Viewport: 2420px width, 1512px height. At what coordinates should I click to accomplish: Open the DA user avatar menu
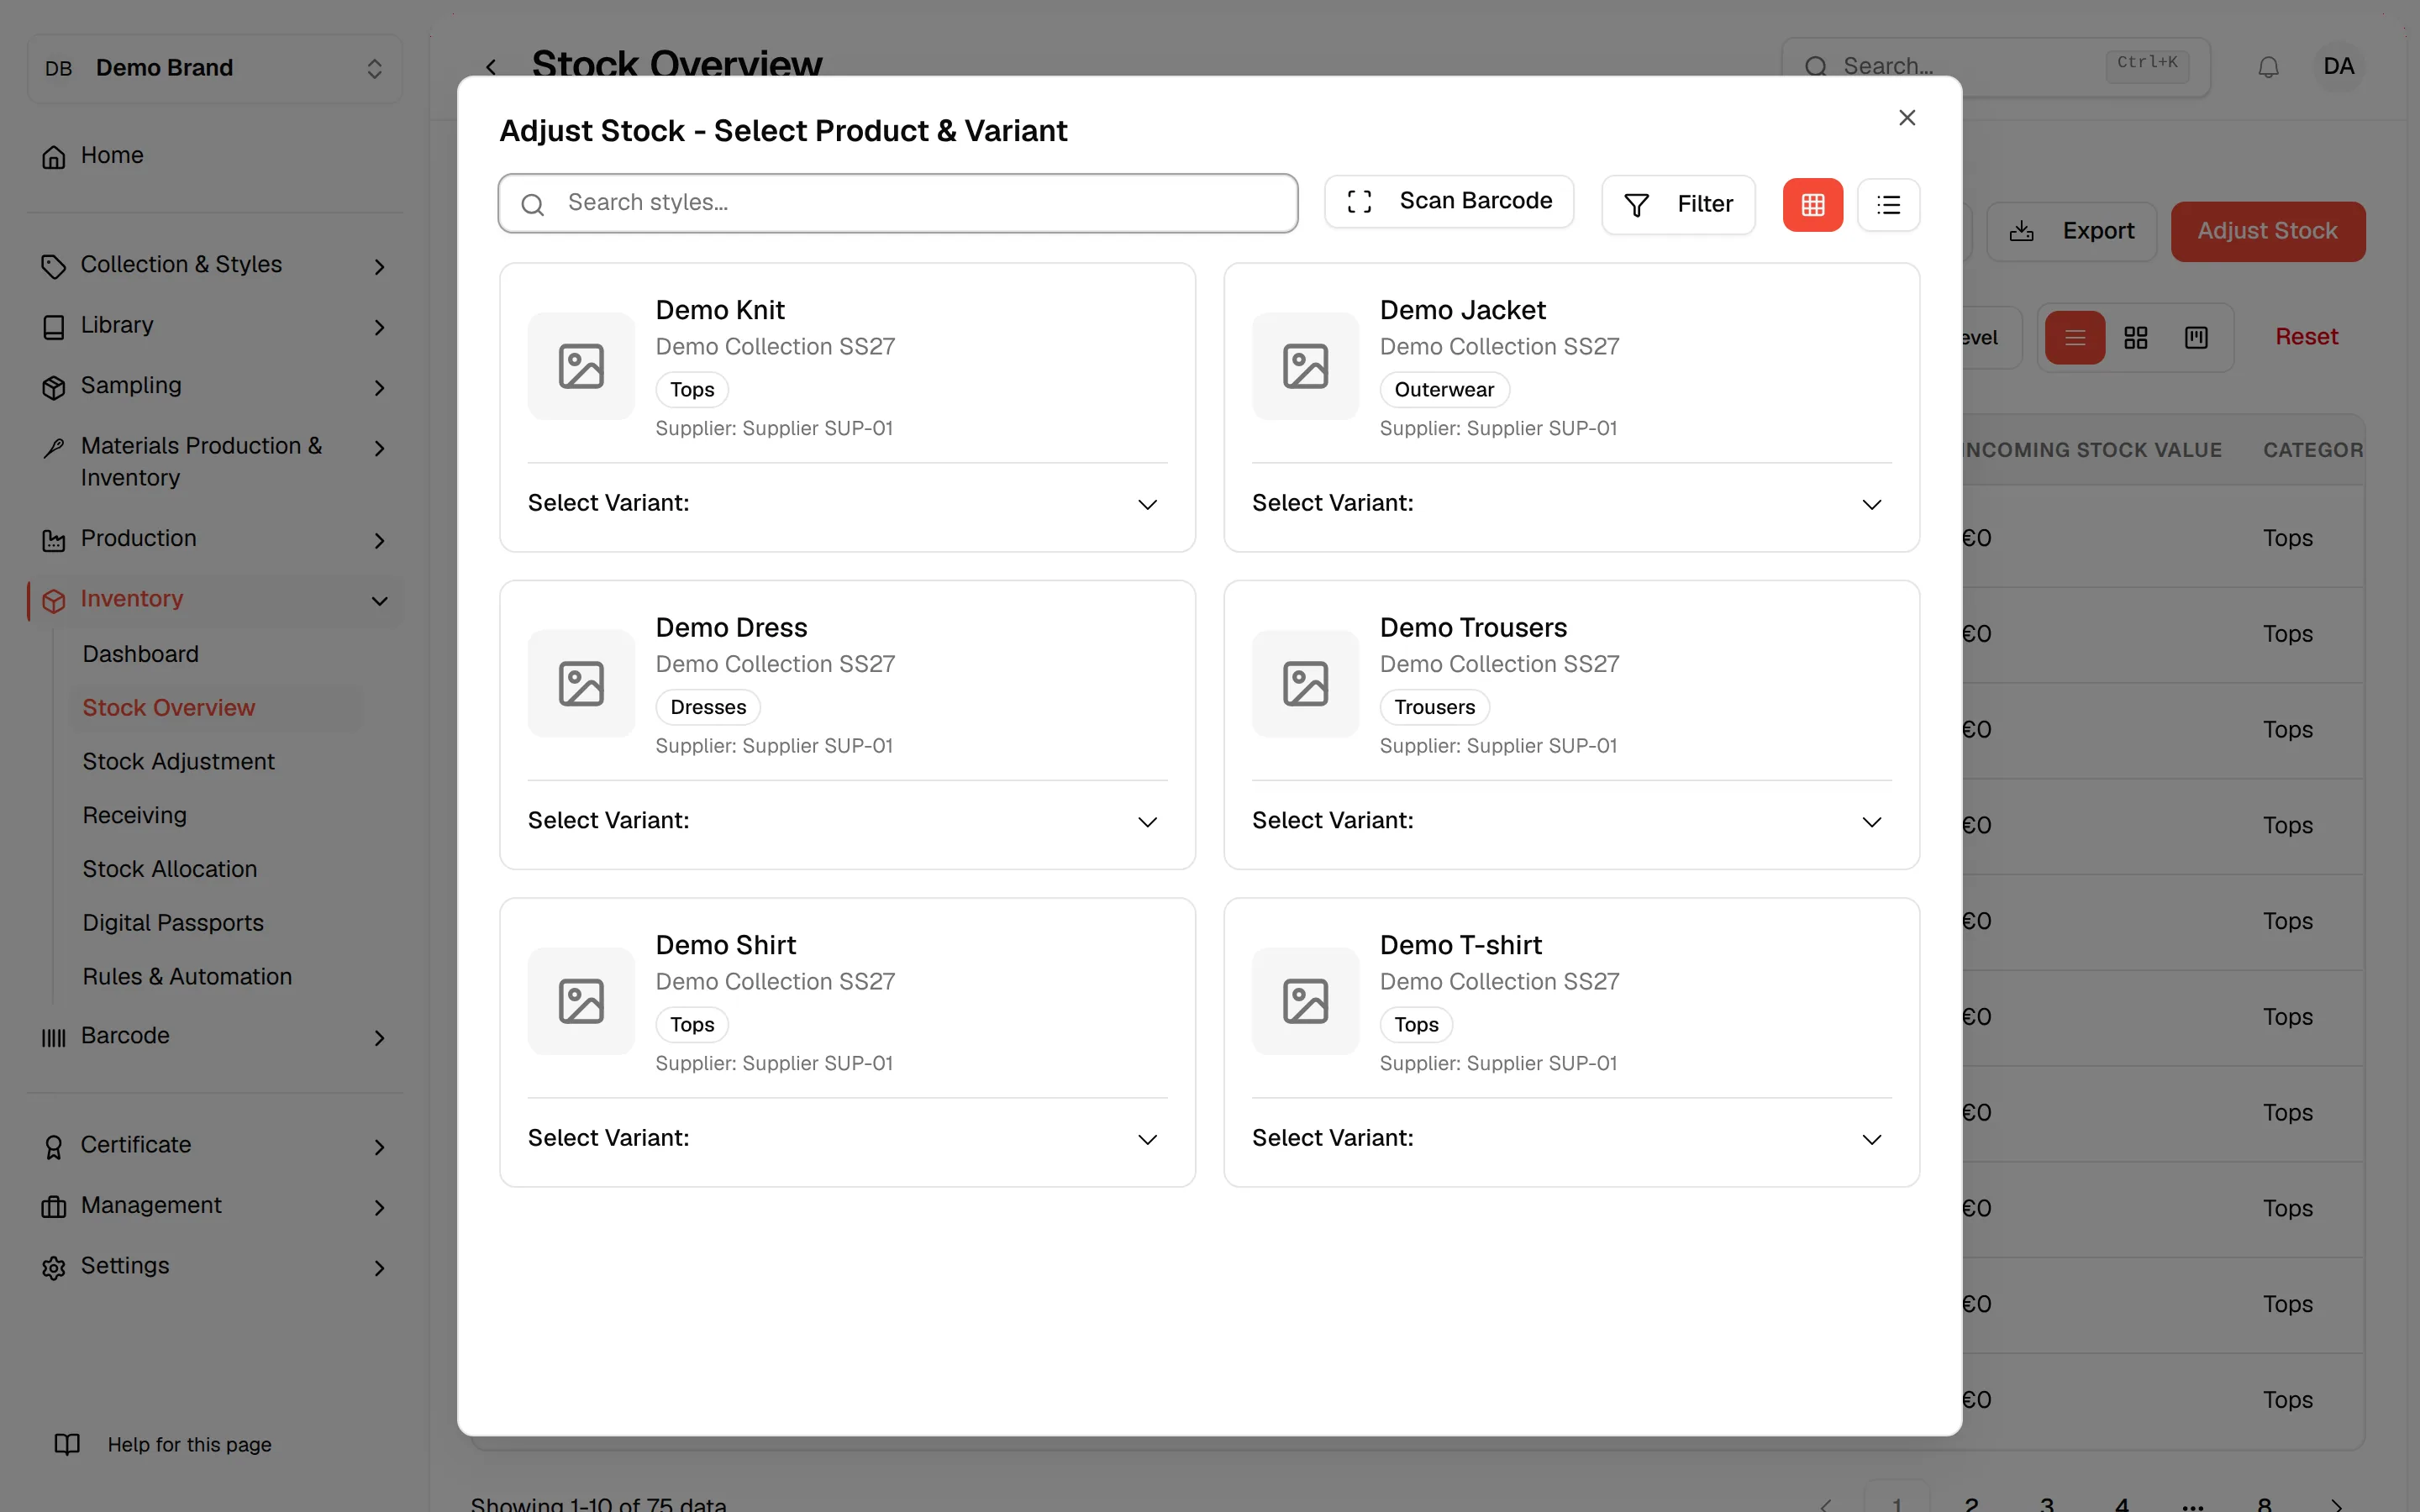point(2338,67)
